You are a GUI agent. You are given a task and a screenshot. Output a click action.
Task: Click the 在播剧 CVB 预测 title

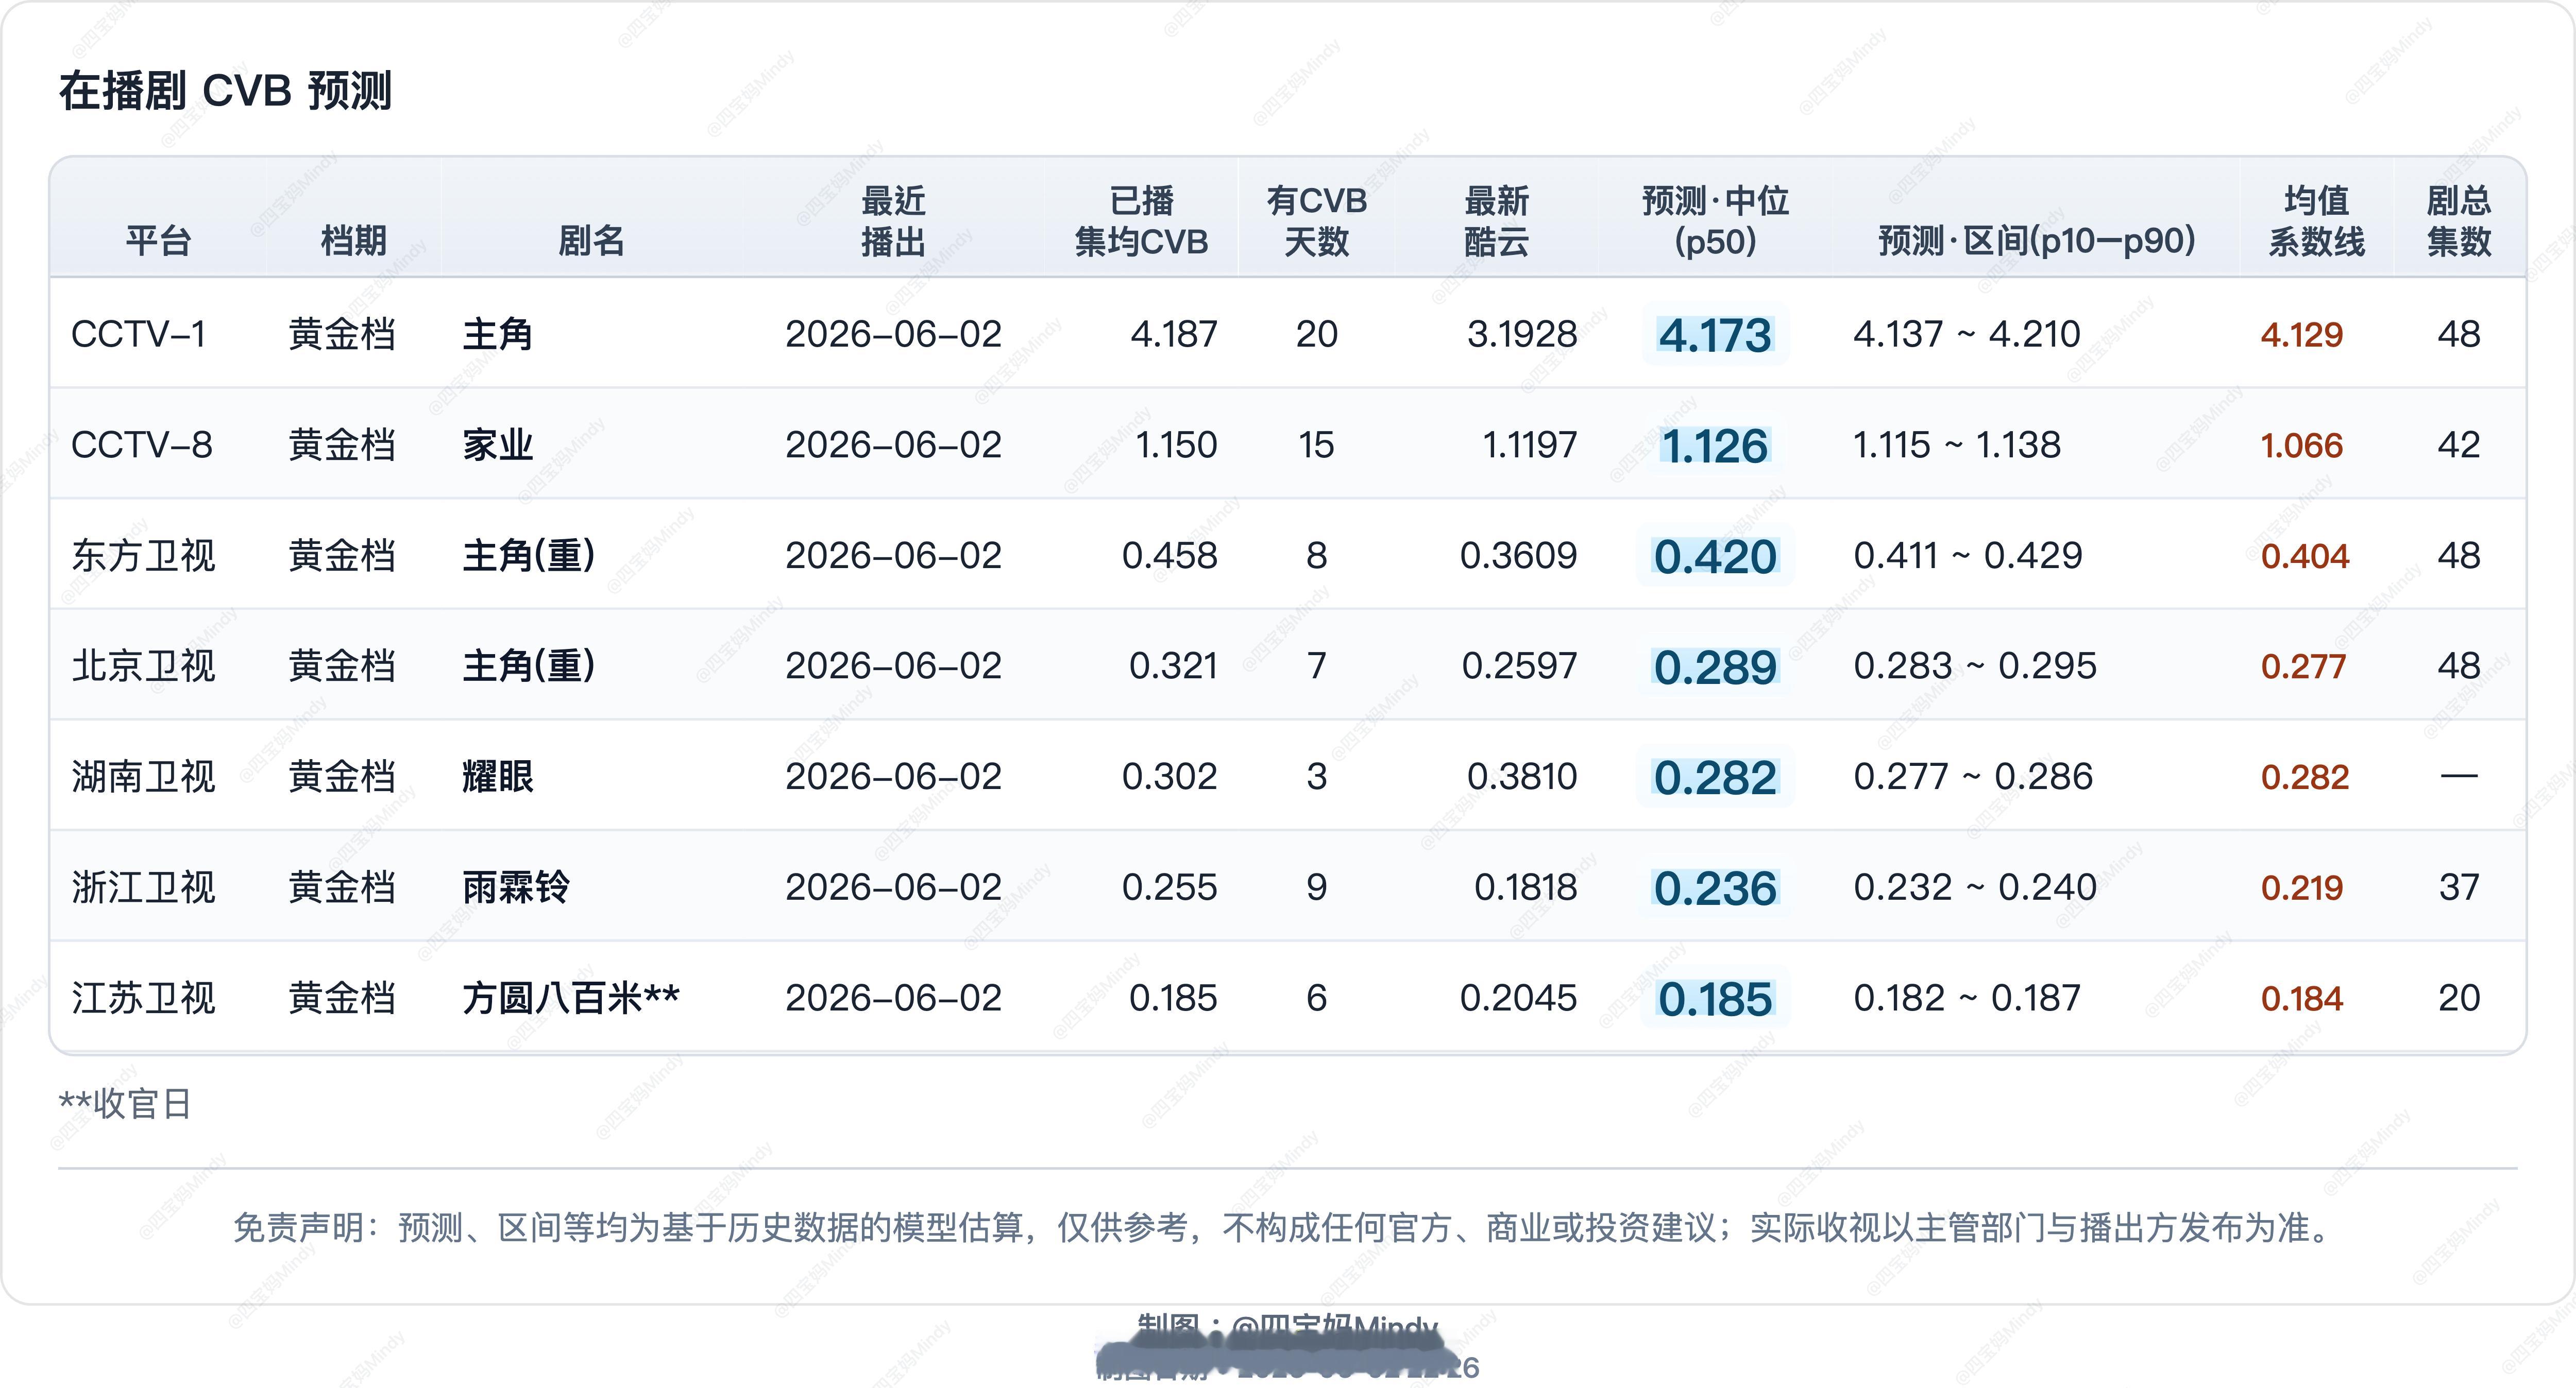tap(225, 91)
